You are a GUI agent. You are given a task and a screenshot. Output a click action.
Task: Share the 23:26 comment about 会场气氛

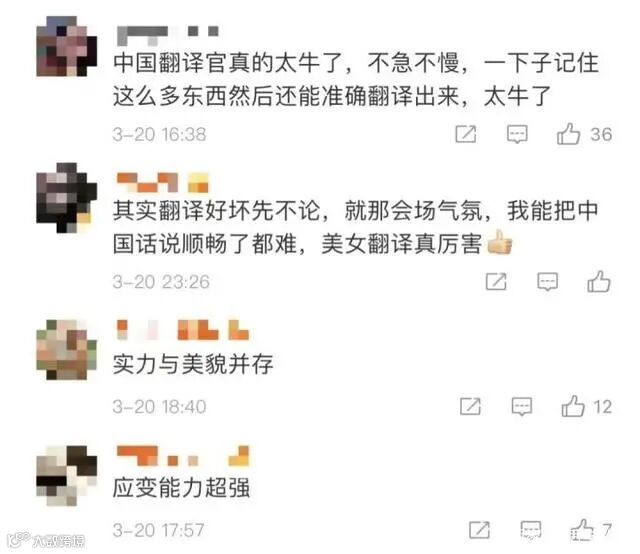pyautogui.click(x=496, y=281)
